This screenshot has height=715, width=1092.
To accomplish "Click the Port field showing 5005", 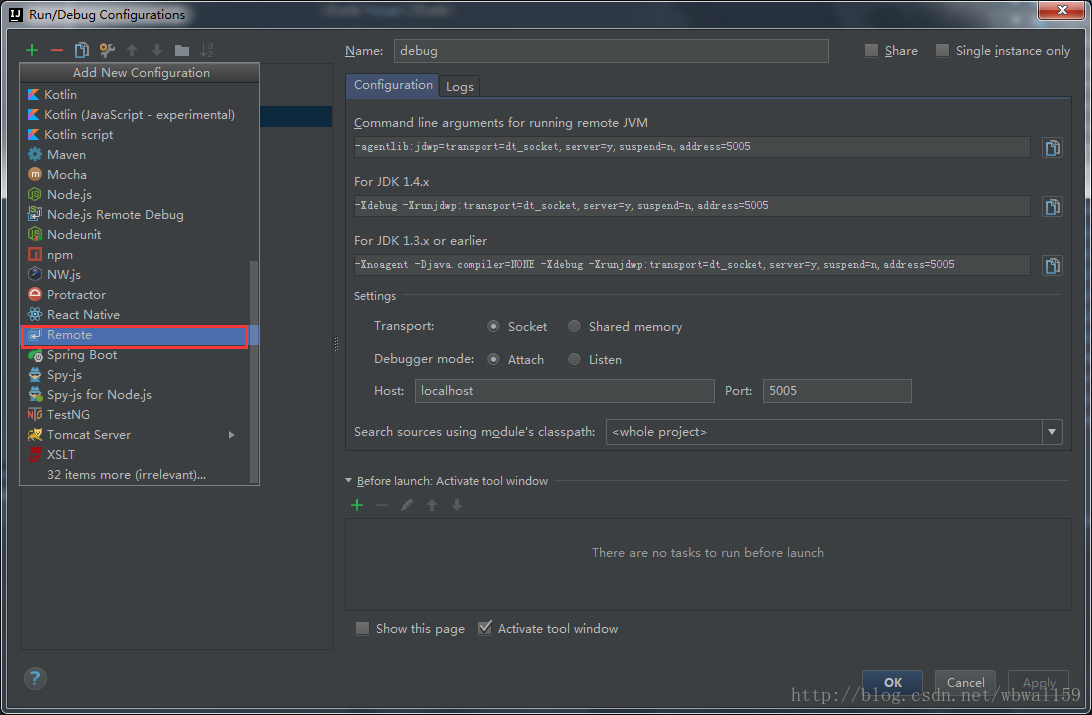I will 837,391.
